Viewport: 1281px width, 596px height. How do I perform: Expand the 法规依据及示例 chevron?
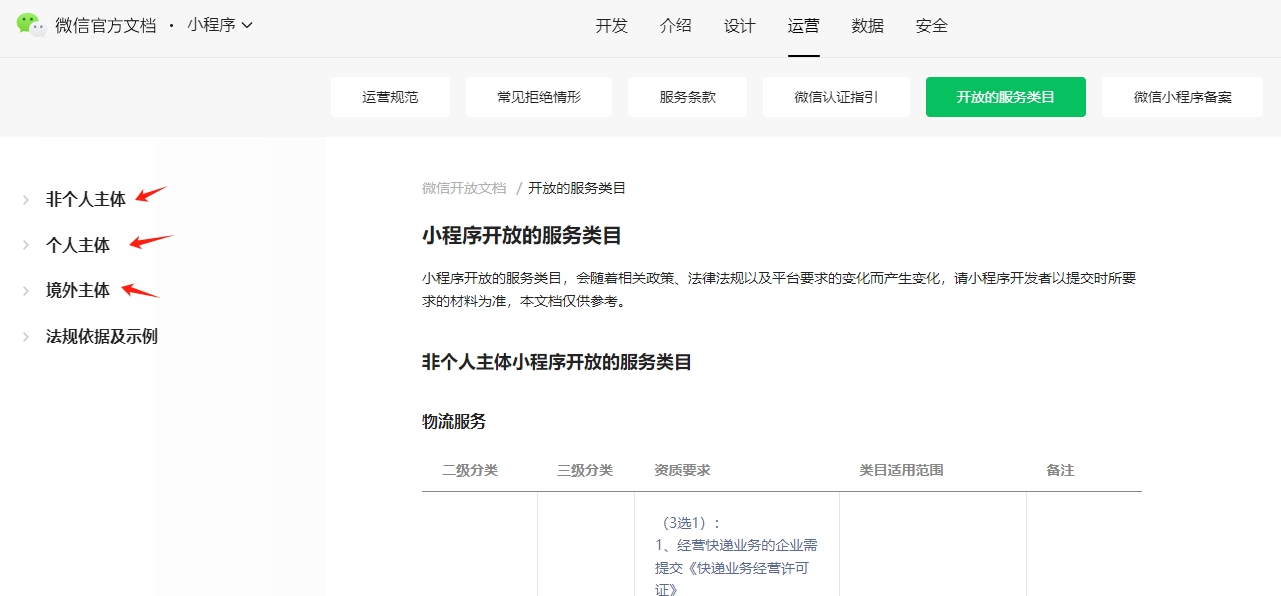[26, 337]
